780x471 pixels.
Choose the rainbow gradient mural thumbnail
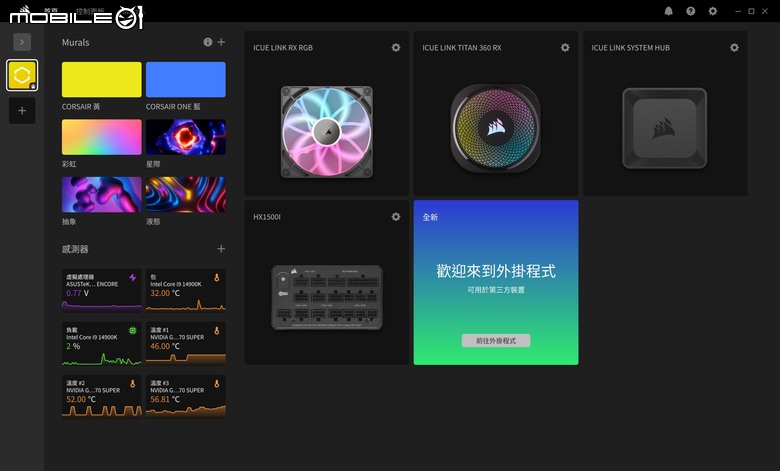click(x=101, y=137)
